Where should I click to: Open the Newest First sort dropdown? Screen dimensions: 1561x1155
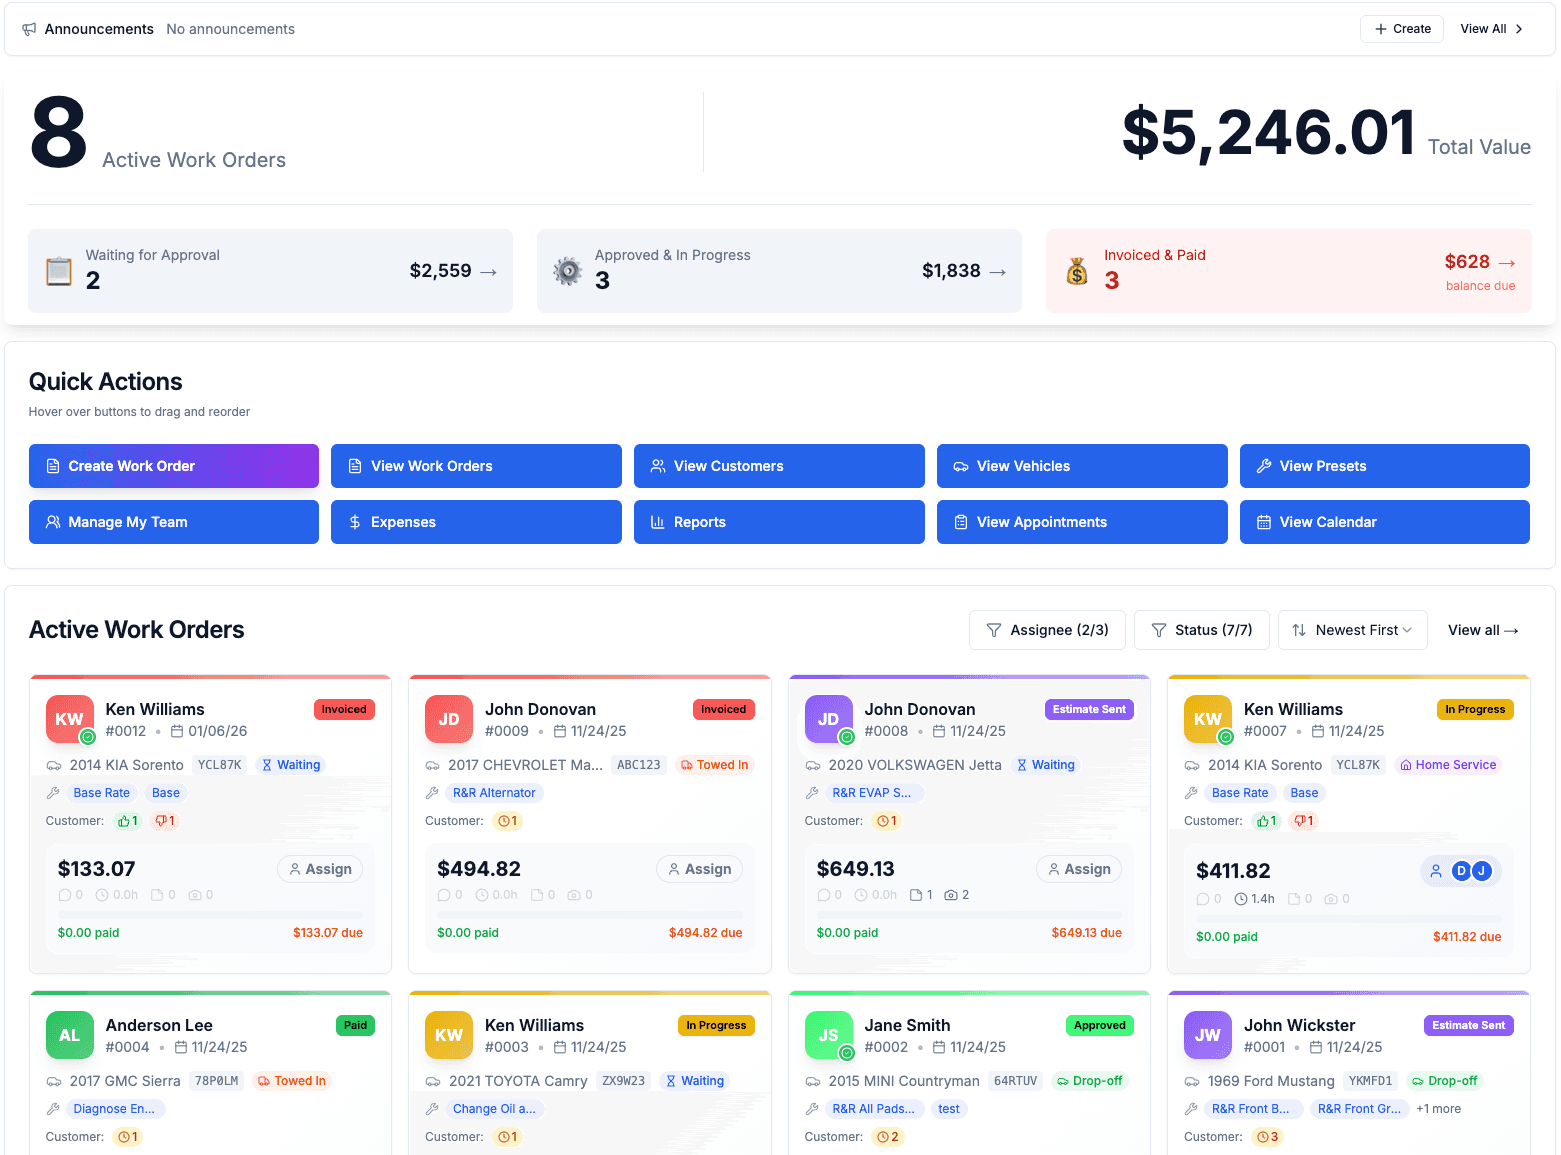[x=1352, y=630]
